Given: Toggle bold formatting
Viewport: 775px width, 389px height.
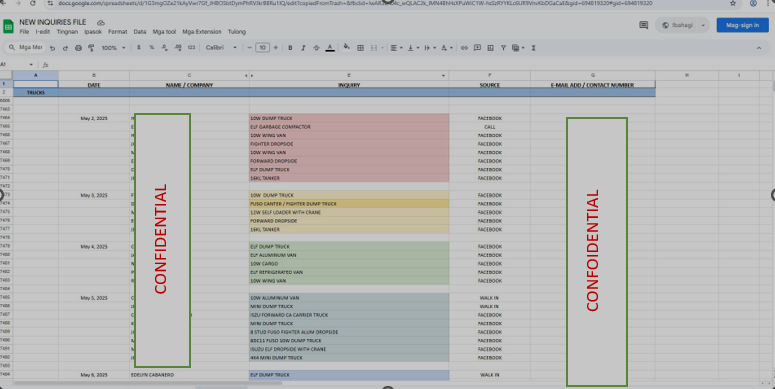Looking at the screenshot, I should click(290, 48).
